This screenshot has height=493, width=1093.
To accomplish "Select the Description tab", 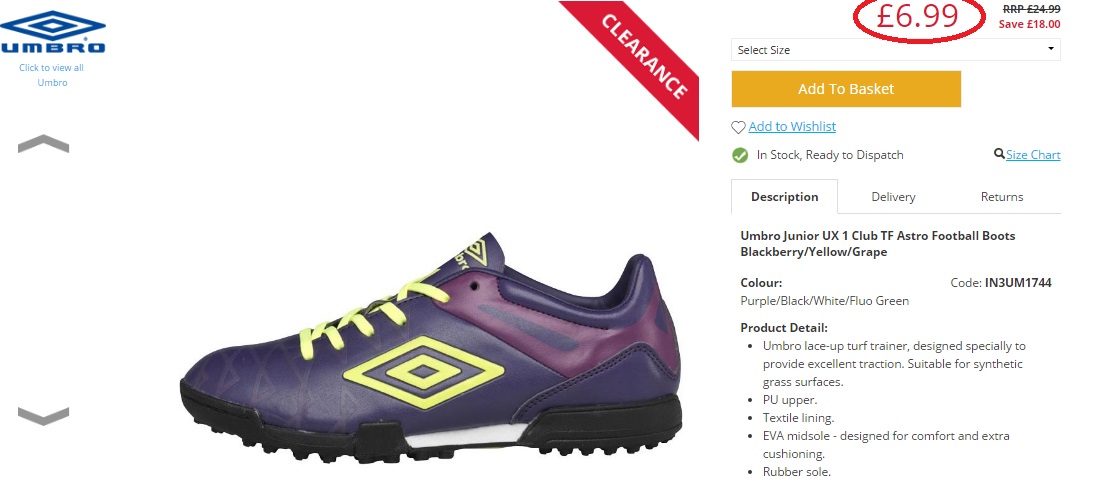I will point(784,197).
